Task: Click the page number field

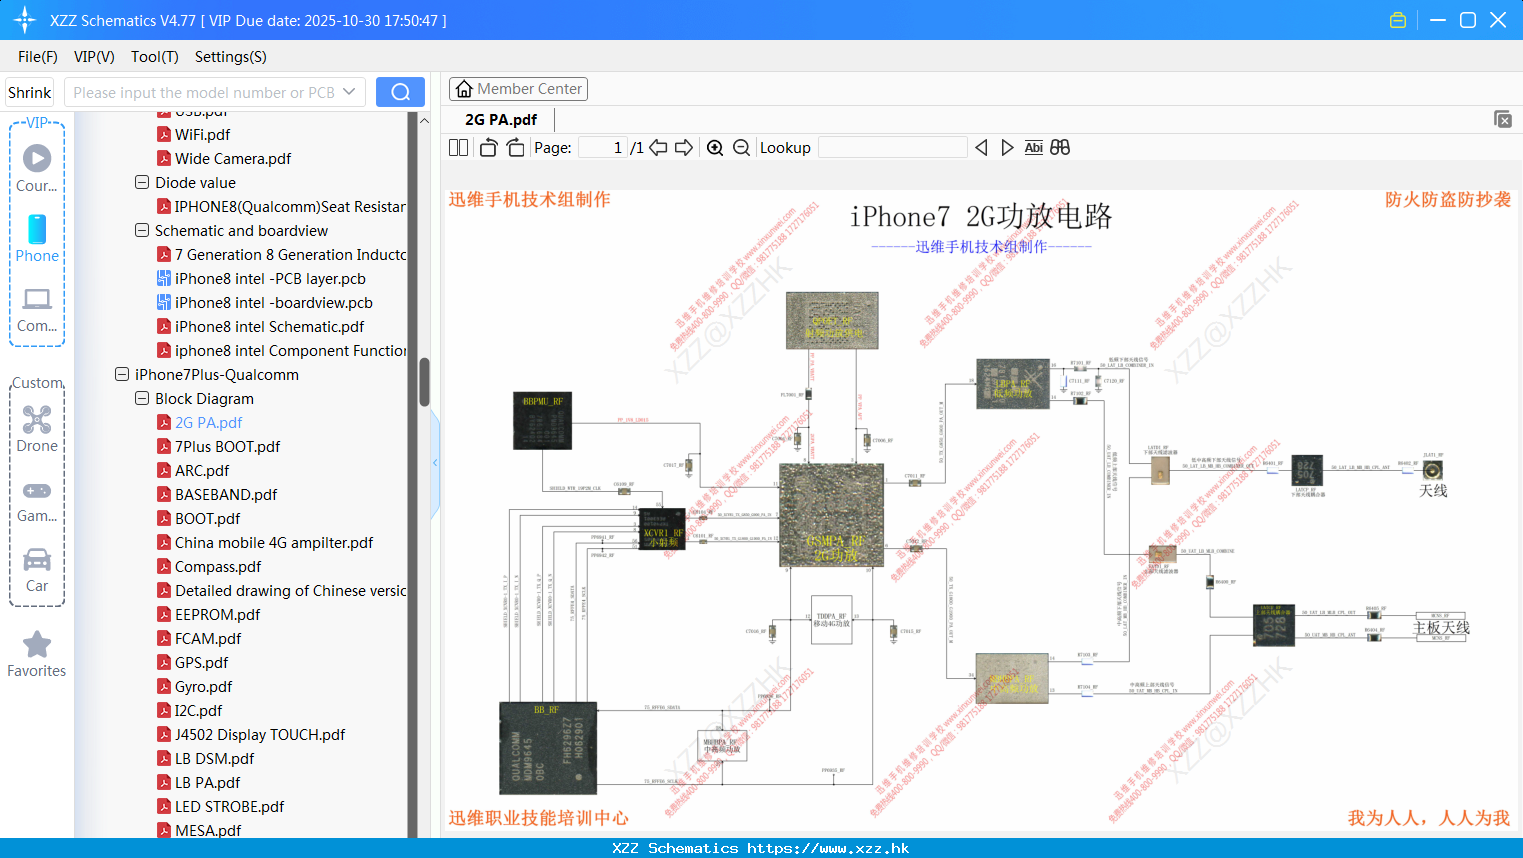Action: 602,147
